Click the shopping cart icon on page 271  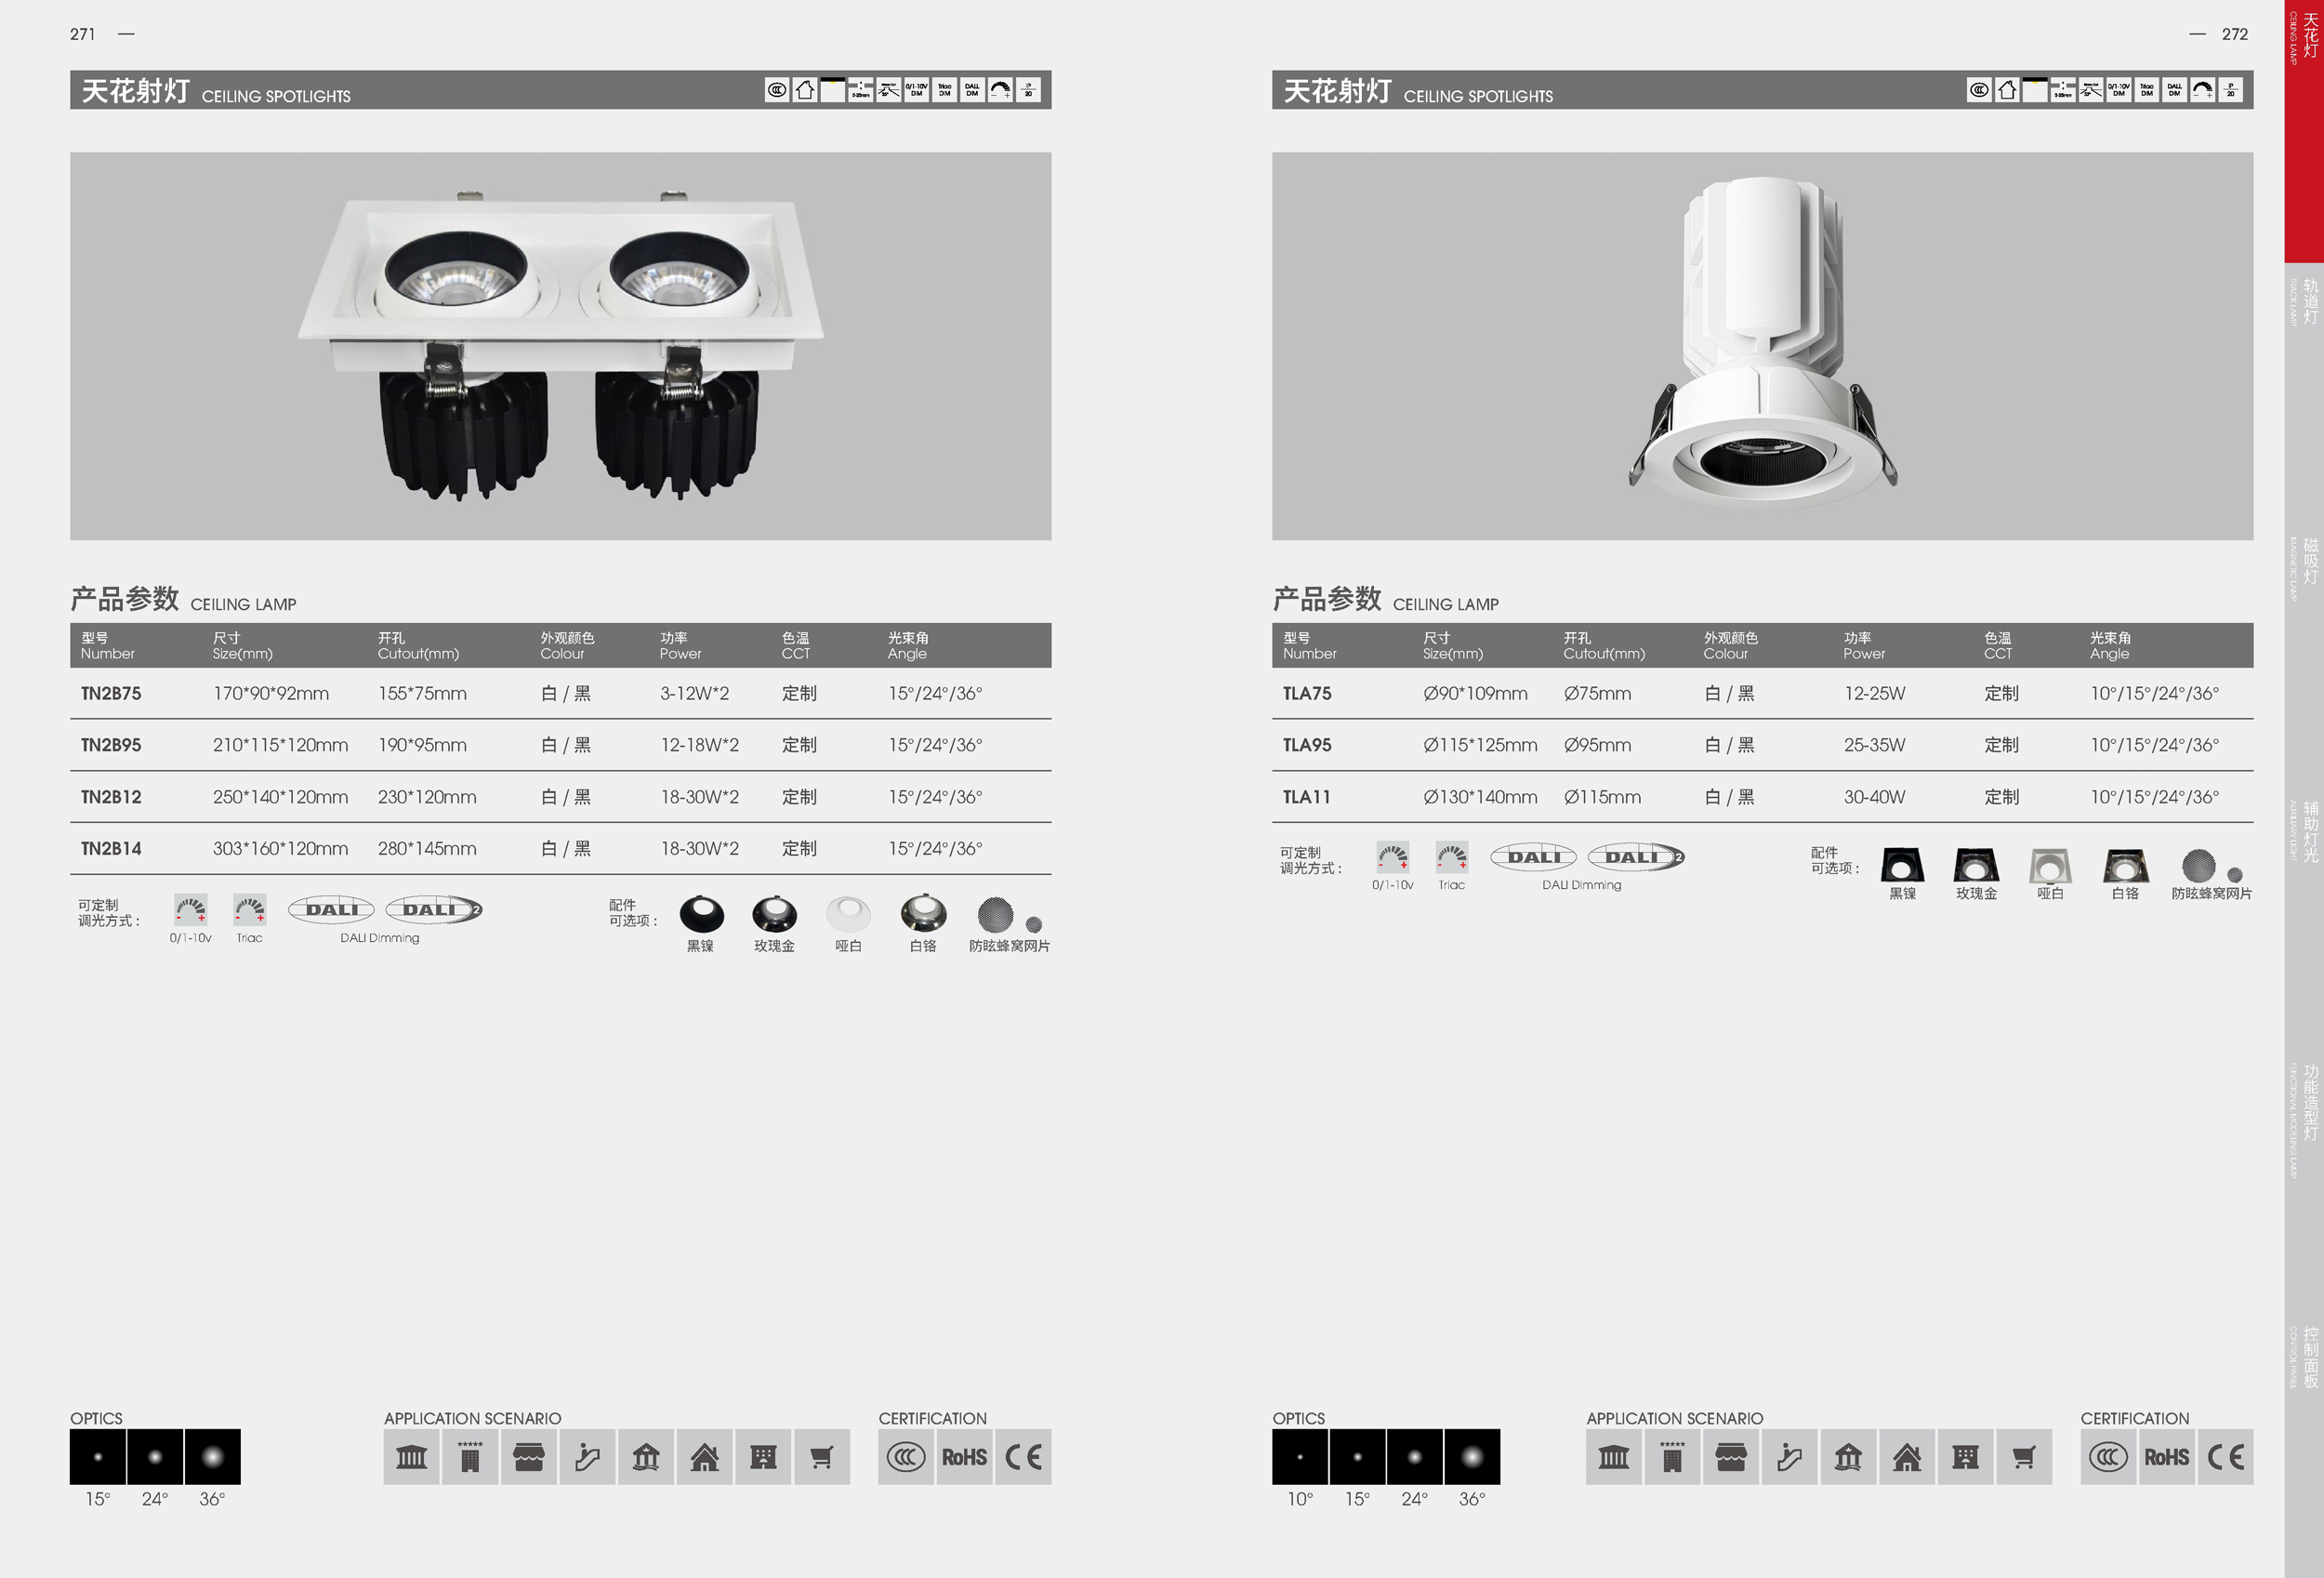(821, 1457)
